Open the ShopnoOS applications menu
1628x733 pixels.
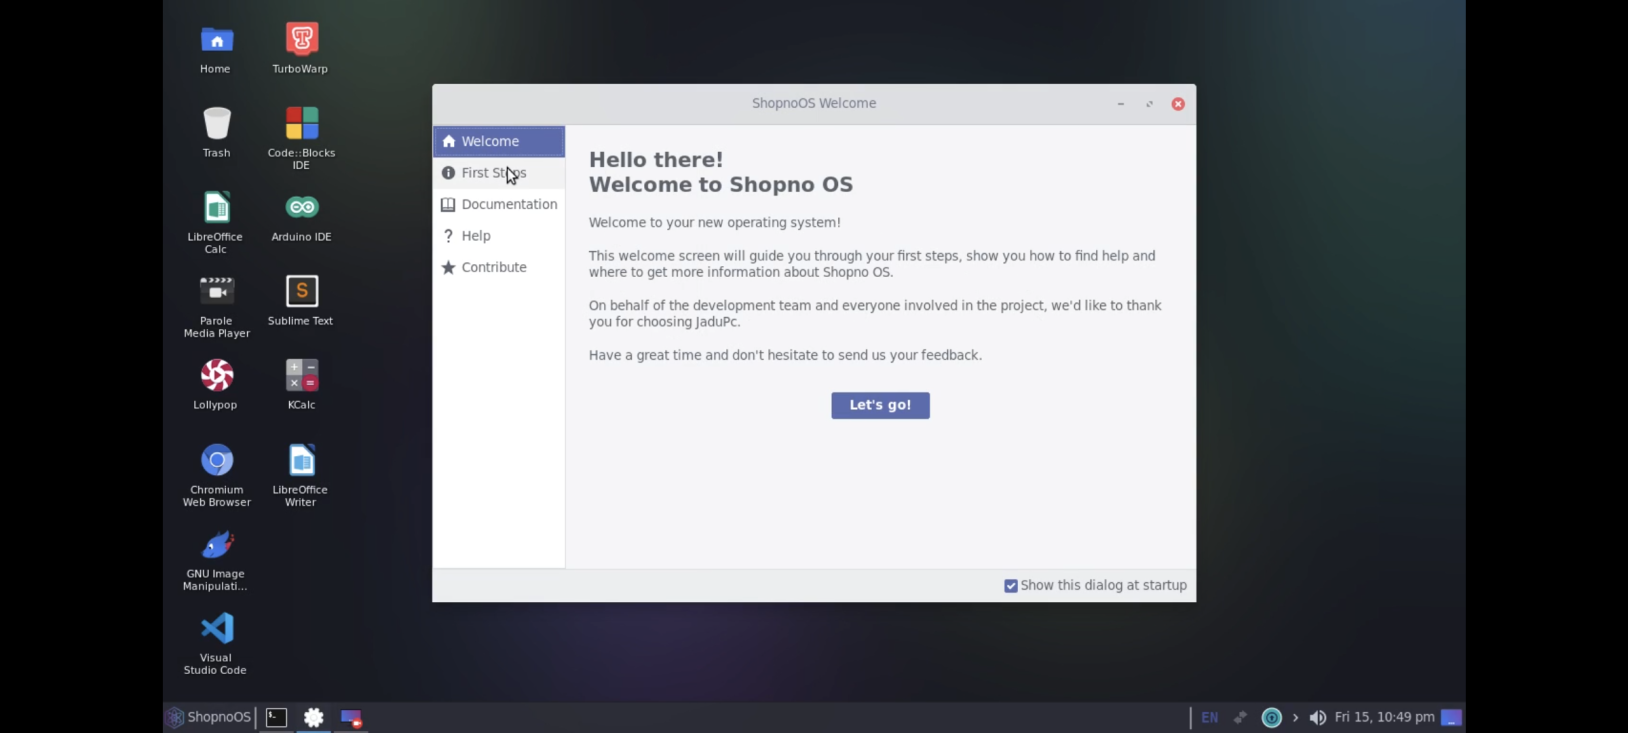pyautogui.click(x=209, y=718)
